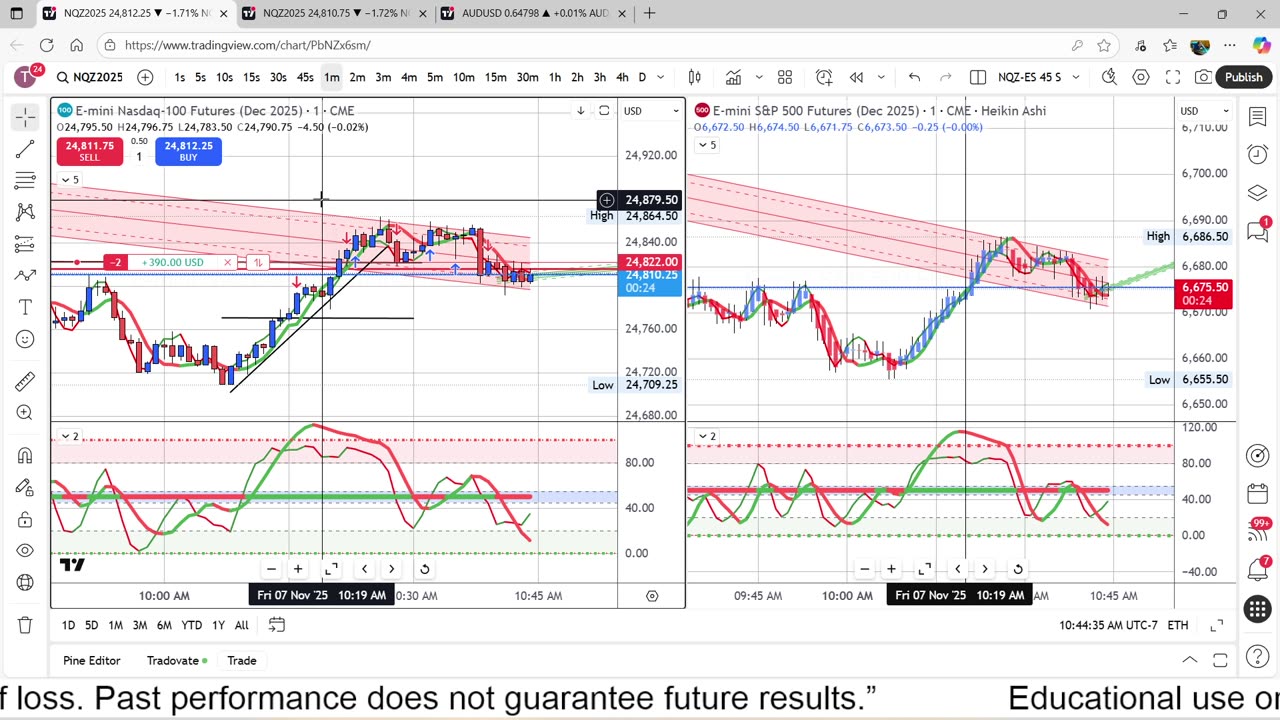Expand the timeframe dropdown arrow
This screenshot has width=1280, height=720.
pyautogui.click(x=661, y=77)
